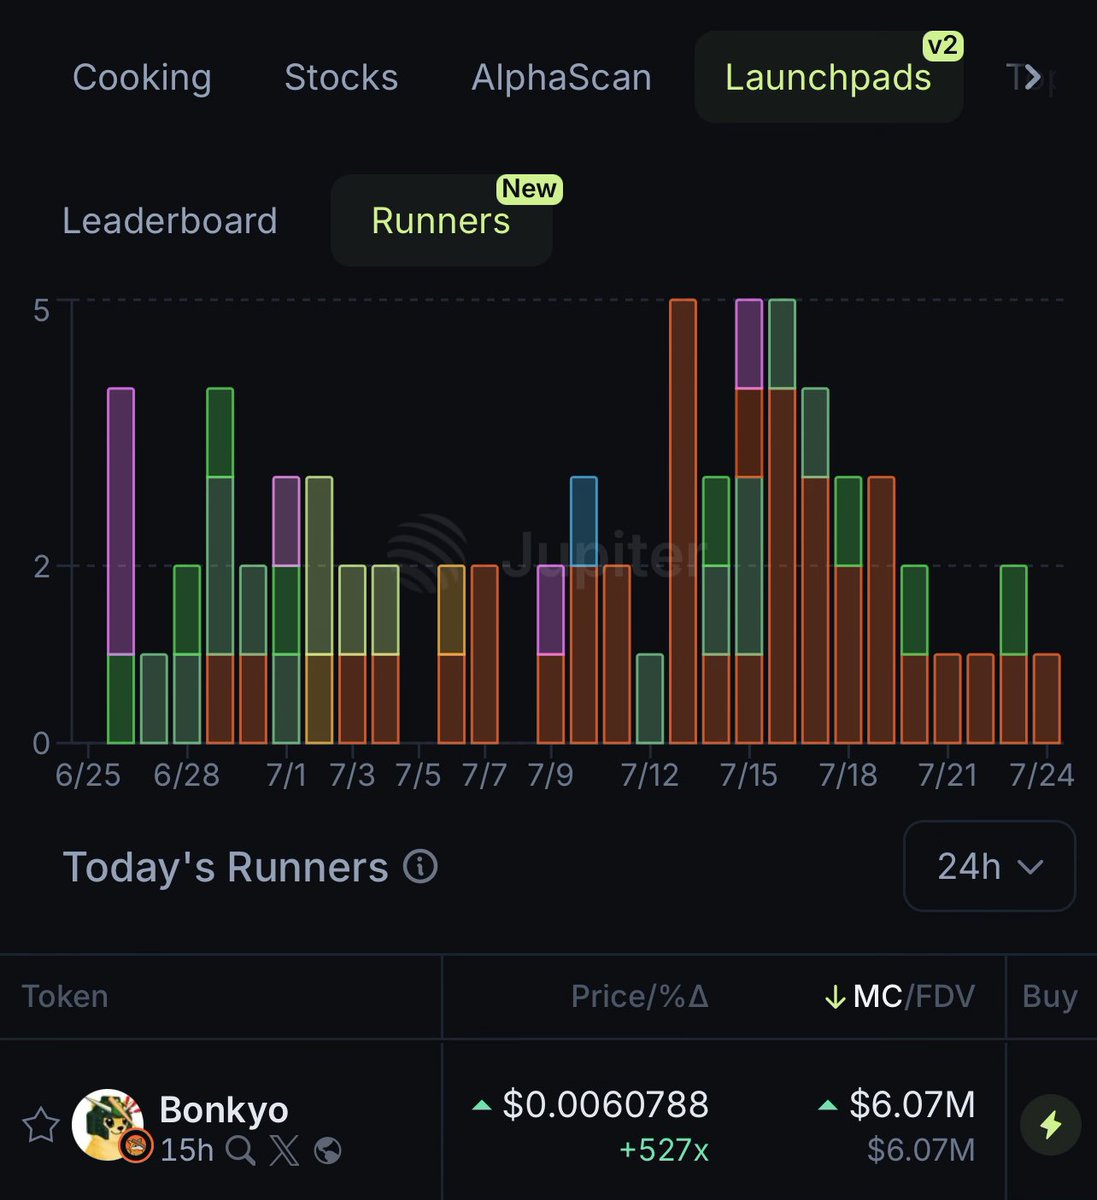Click the Bonkyo price $0.0060788
Image resolution: width=1097 pixels, height=1200 pixels.
click(x=605, y=1105)
